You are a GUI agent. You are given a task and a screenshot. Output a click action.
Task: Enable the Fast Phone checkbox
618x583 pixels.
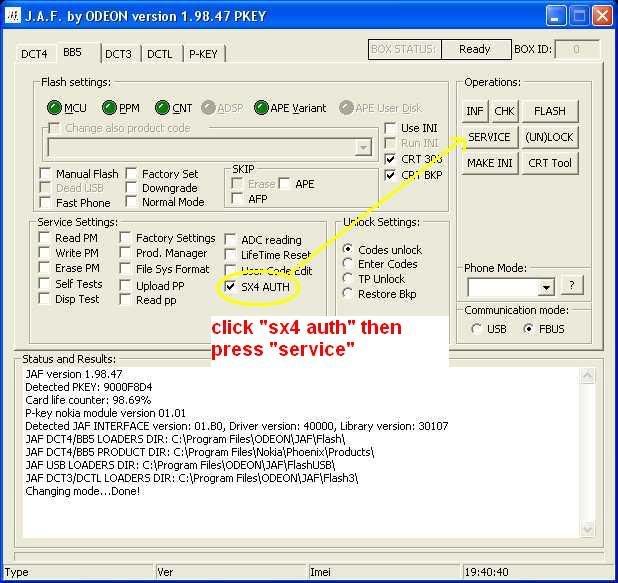coord(45,202)
